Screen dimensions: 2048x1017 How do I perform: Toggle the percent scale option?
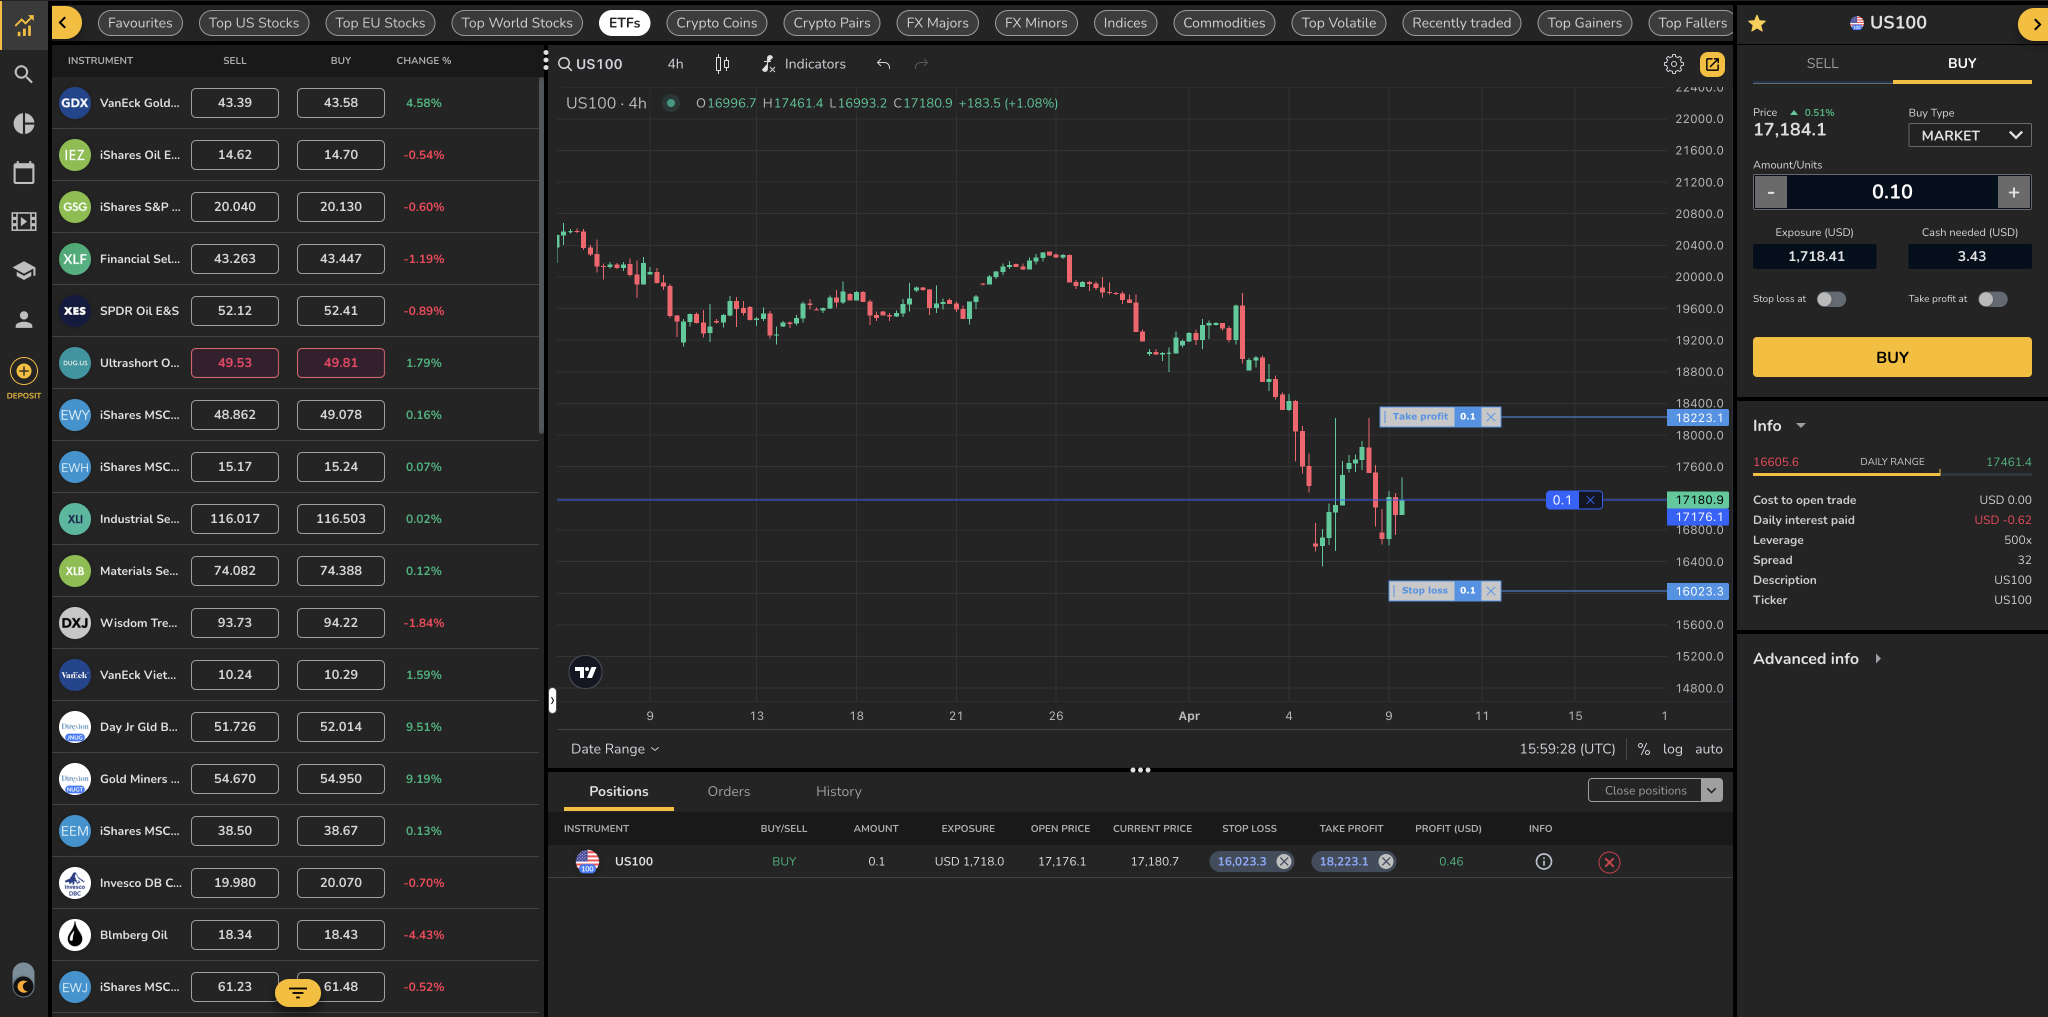click(x=1643, y=749)
